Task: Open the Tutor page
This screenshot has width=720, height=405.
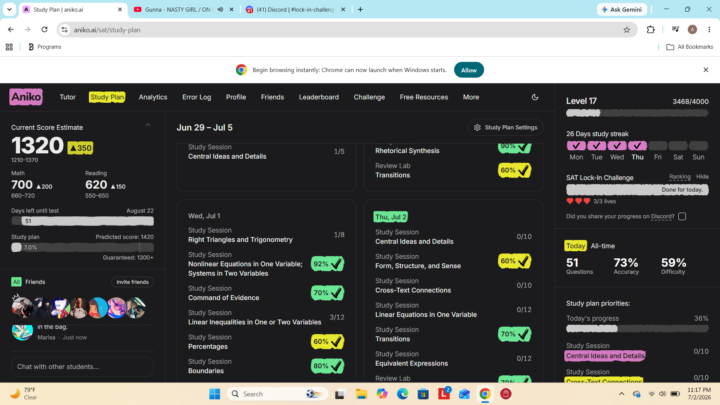Action: [68, 97]
